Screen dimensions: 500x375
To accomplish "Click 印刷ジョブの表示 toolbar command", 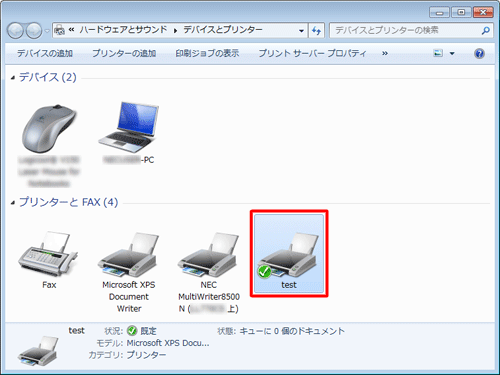I will pos(207,53).
